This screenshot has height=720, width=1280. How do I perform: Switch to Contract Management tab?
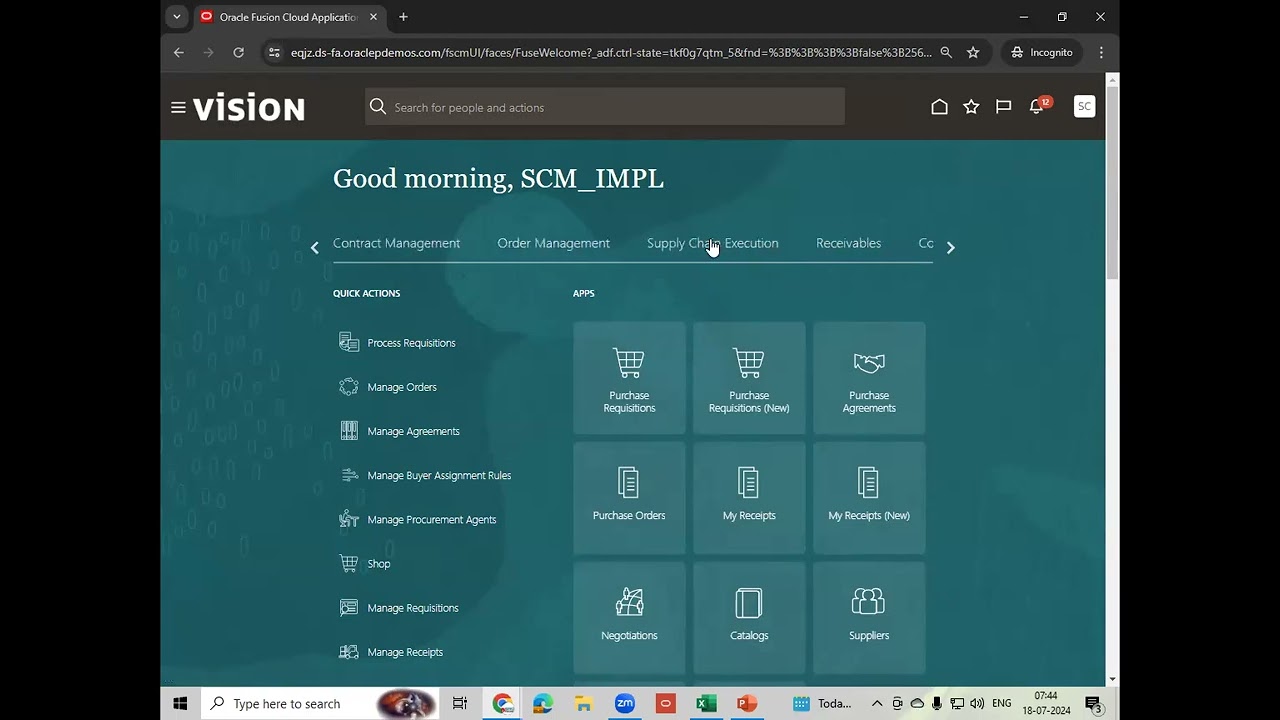point(396,243)
